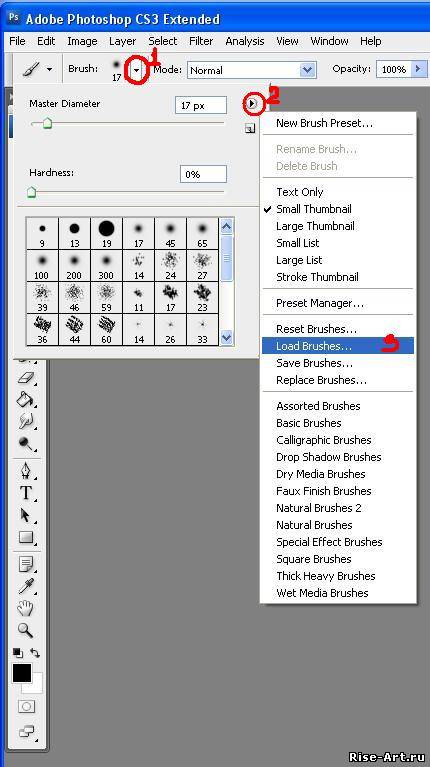This screenshot has width=430, height=767.
Task: Open brush panel flyout menu arrow
Action: (252, 103)
